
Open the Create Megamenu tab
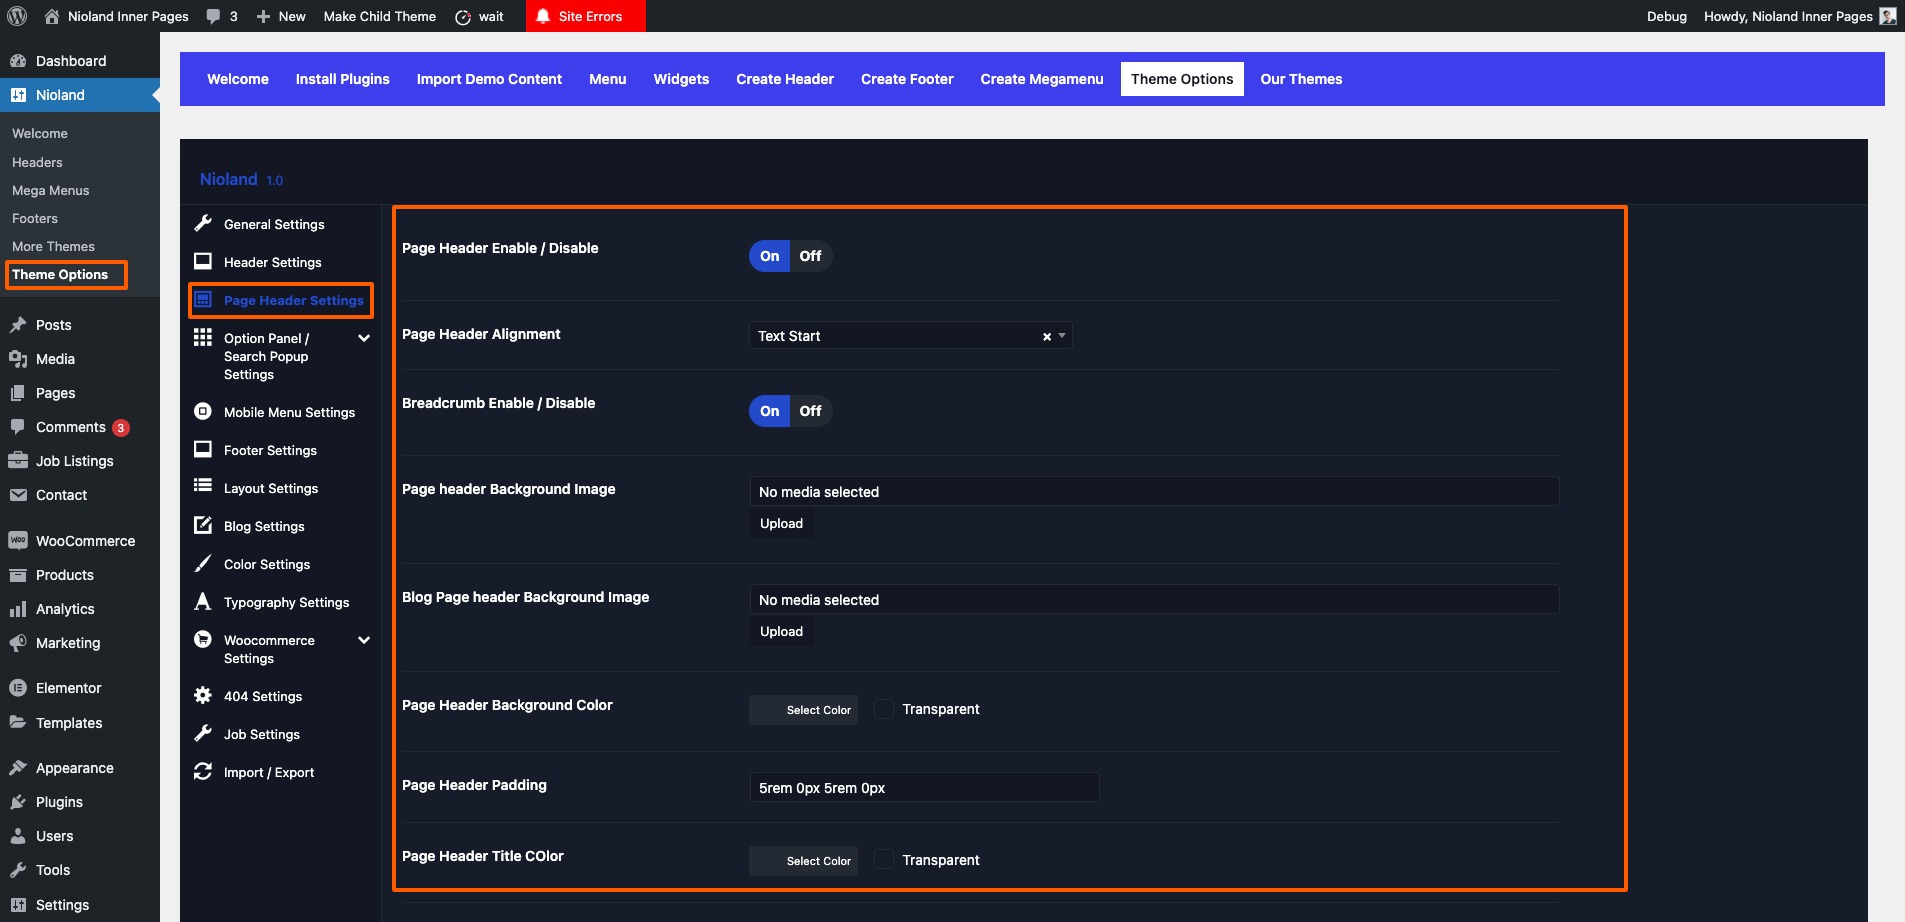click(1041, 79)
